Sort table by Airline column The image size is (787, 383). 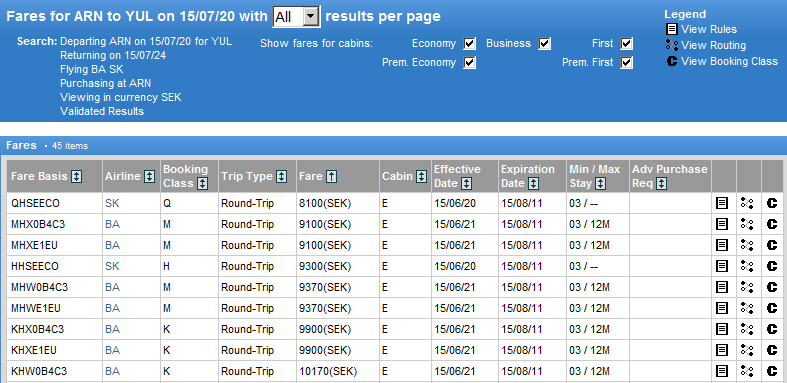pos(149,177)
